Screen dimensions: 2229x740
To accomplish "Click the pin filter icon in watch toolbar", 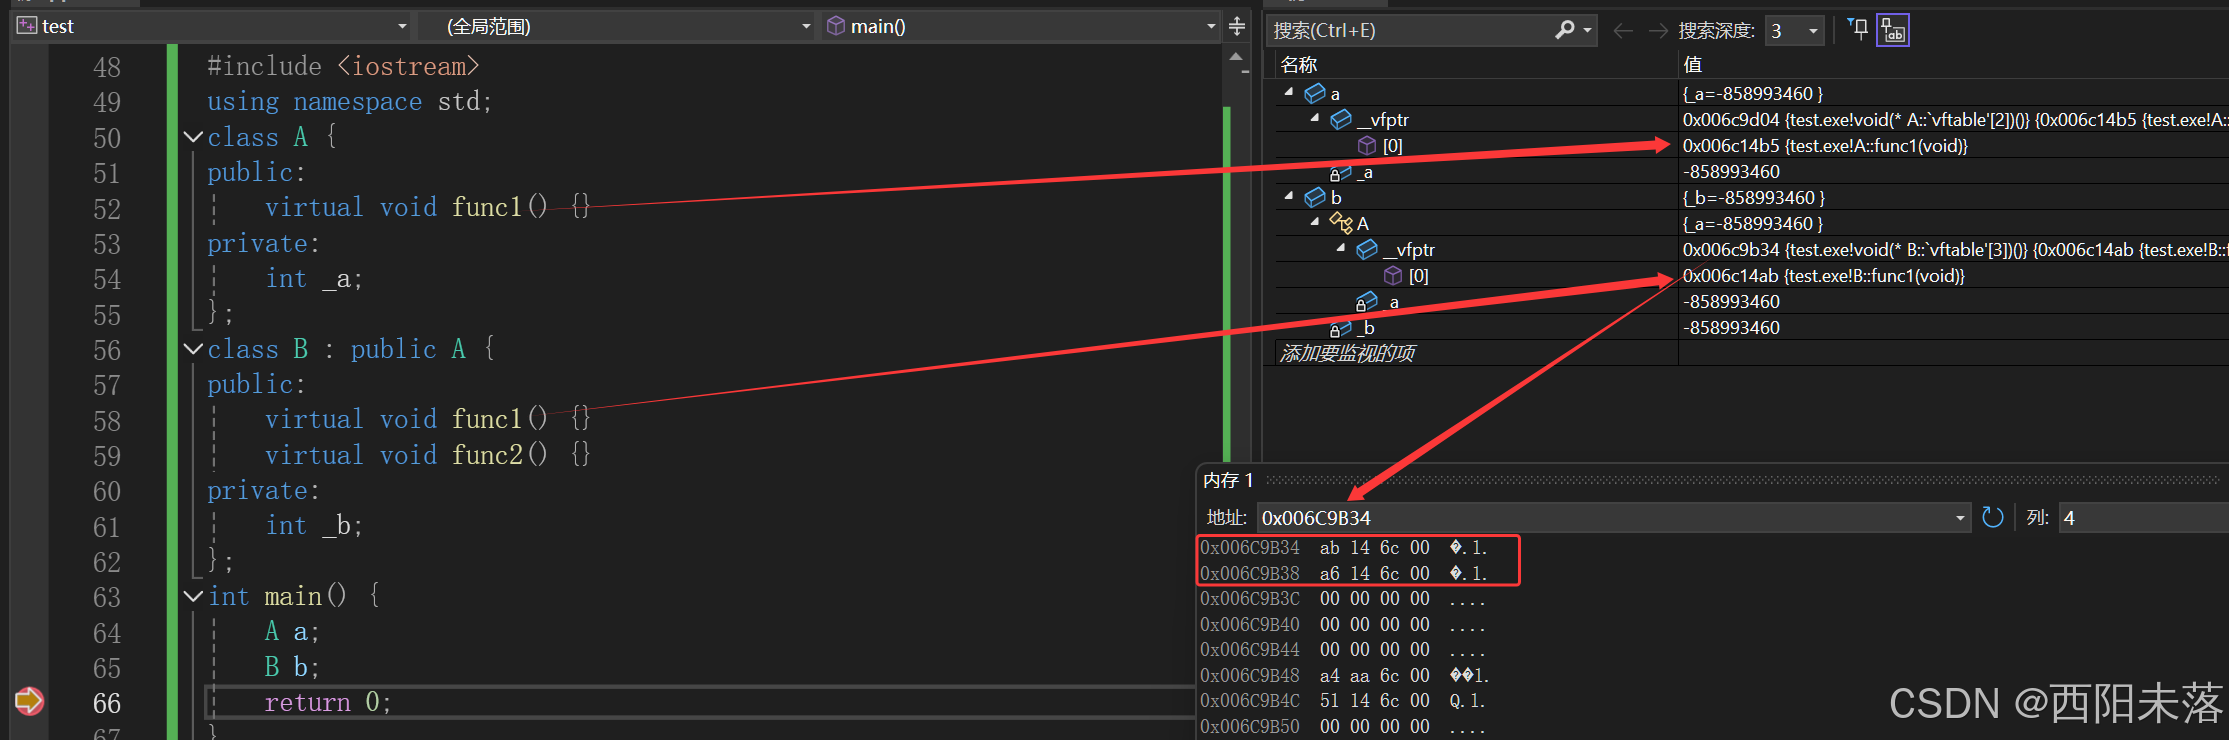I will point(1859,29).
